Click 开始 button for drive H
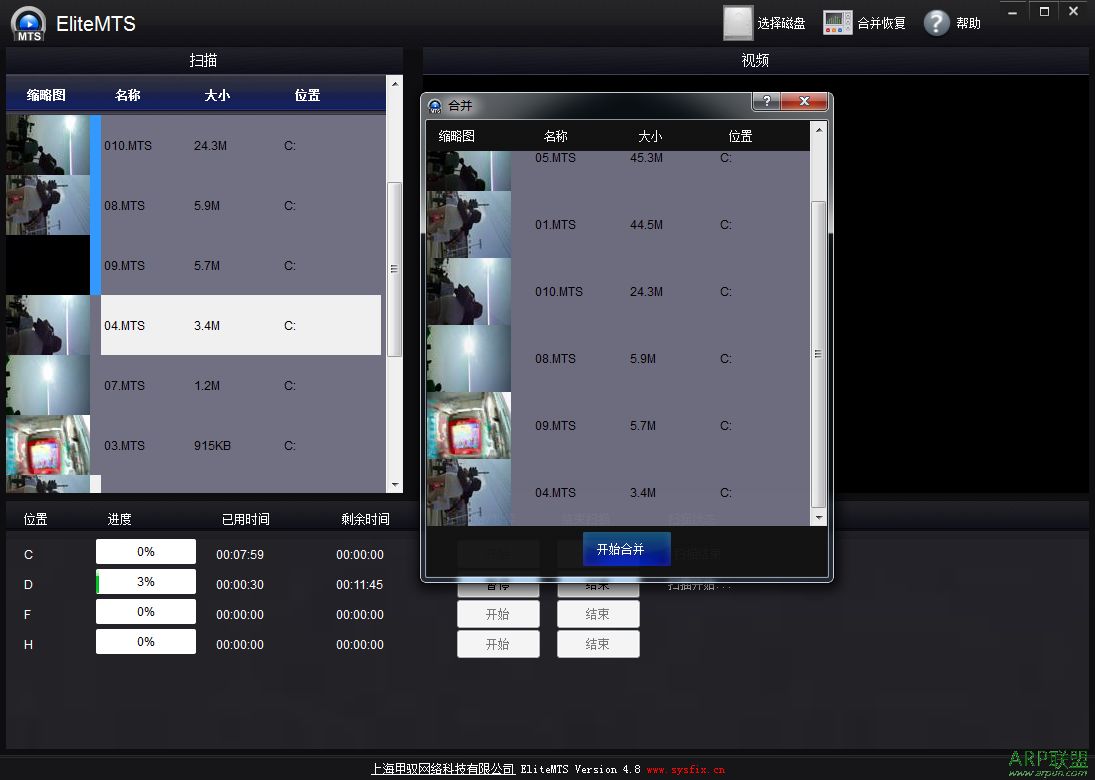The width and height of the screenshot is (1095, 780). (498, 644)
